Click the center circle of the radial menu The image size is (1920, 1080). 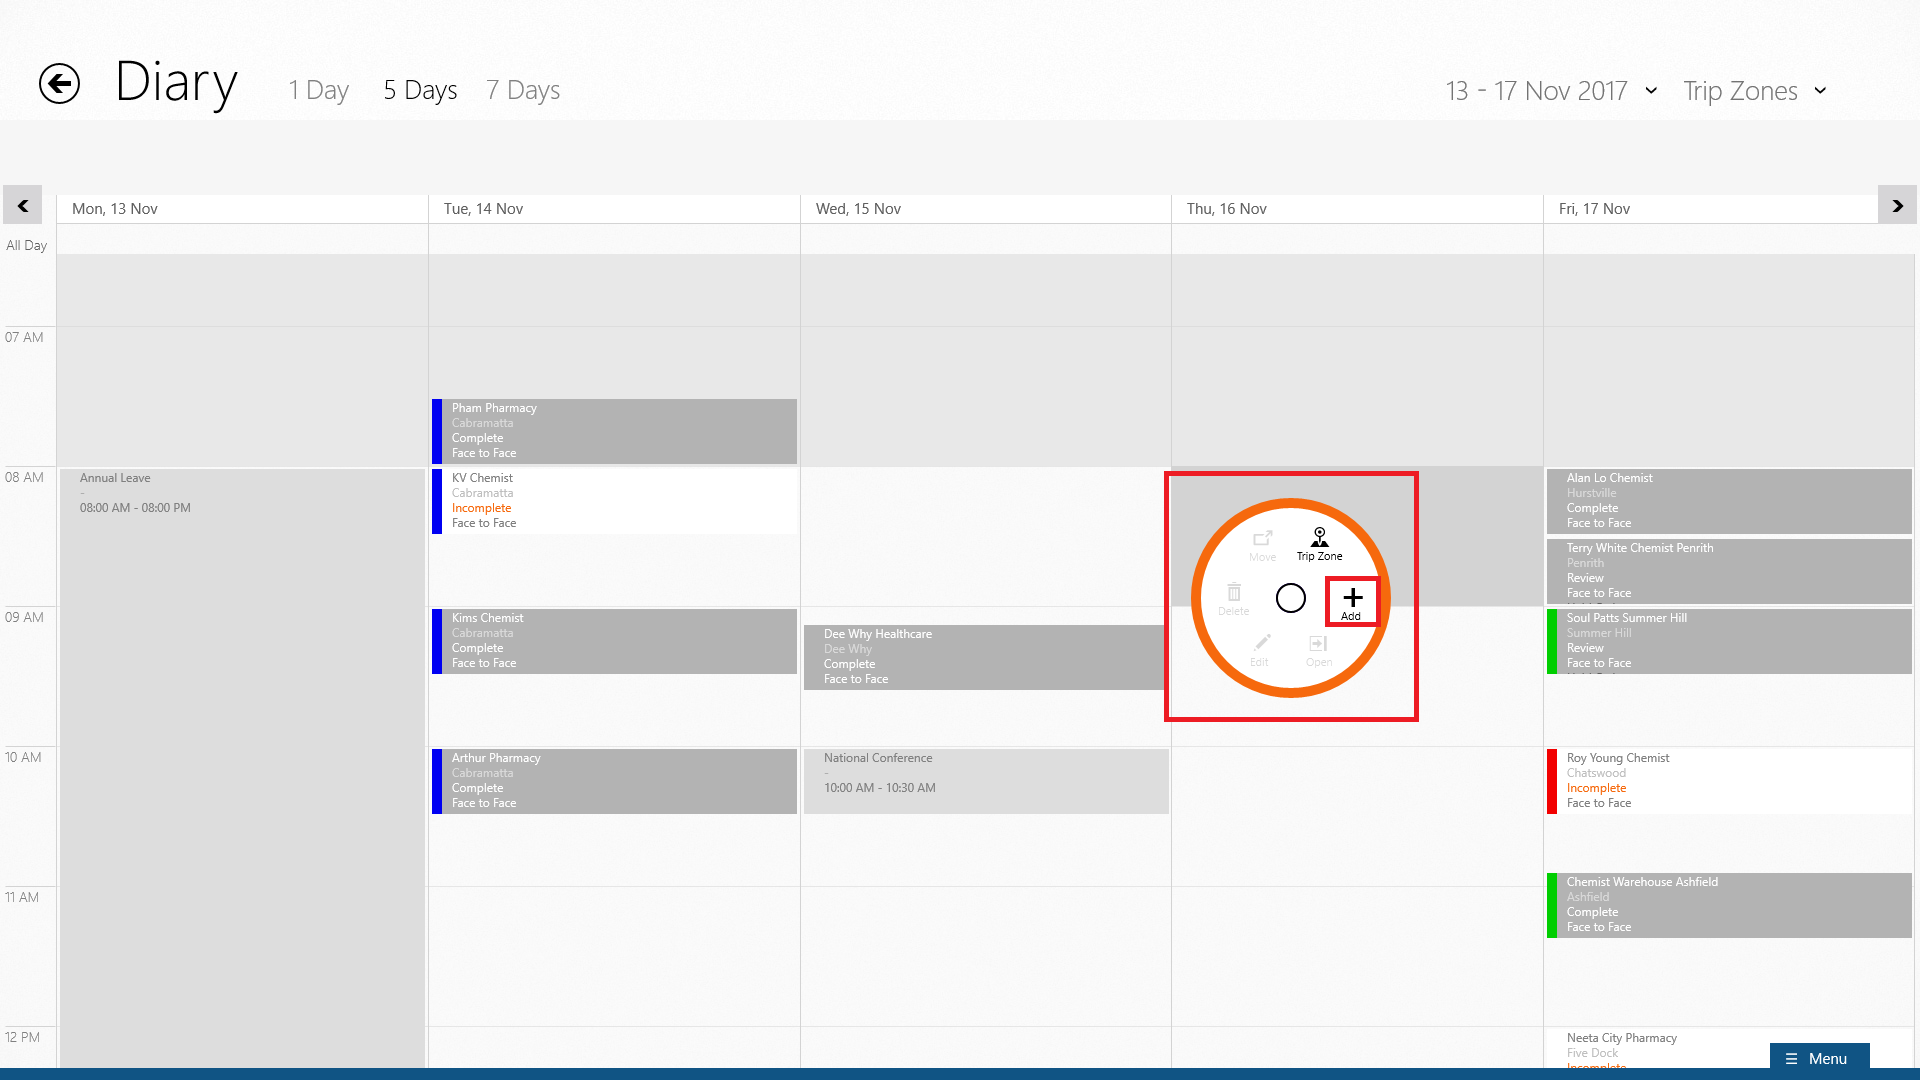click(x=1290, y=598)
